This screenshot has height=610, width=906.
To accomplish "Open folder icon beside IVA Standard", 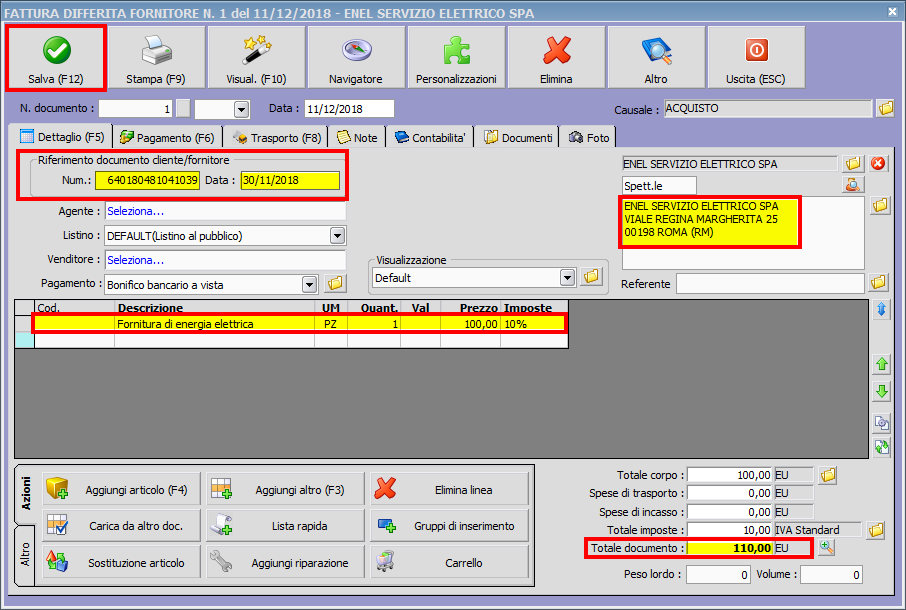I will [x=876, y=530].
